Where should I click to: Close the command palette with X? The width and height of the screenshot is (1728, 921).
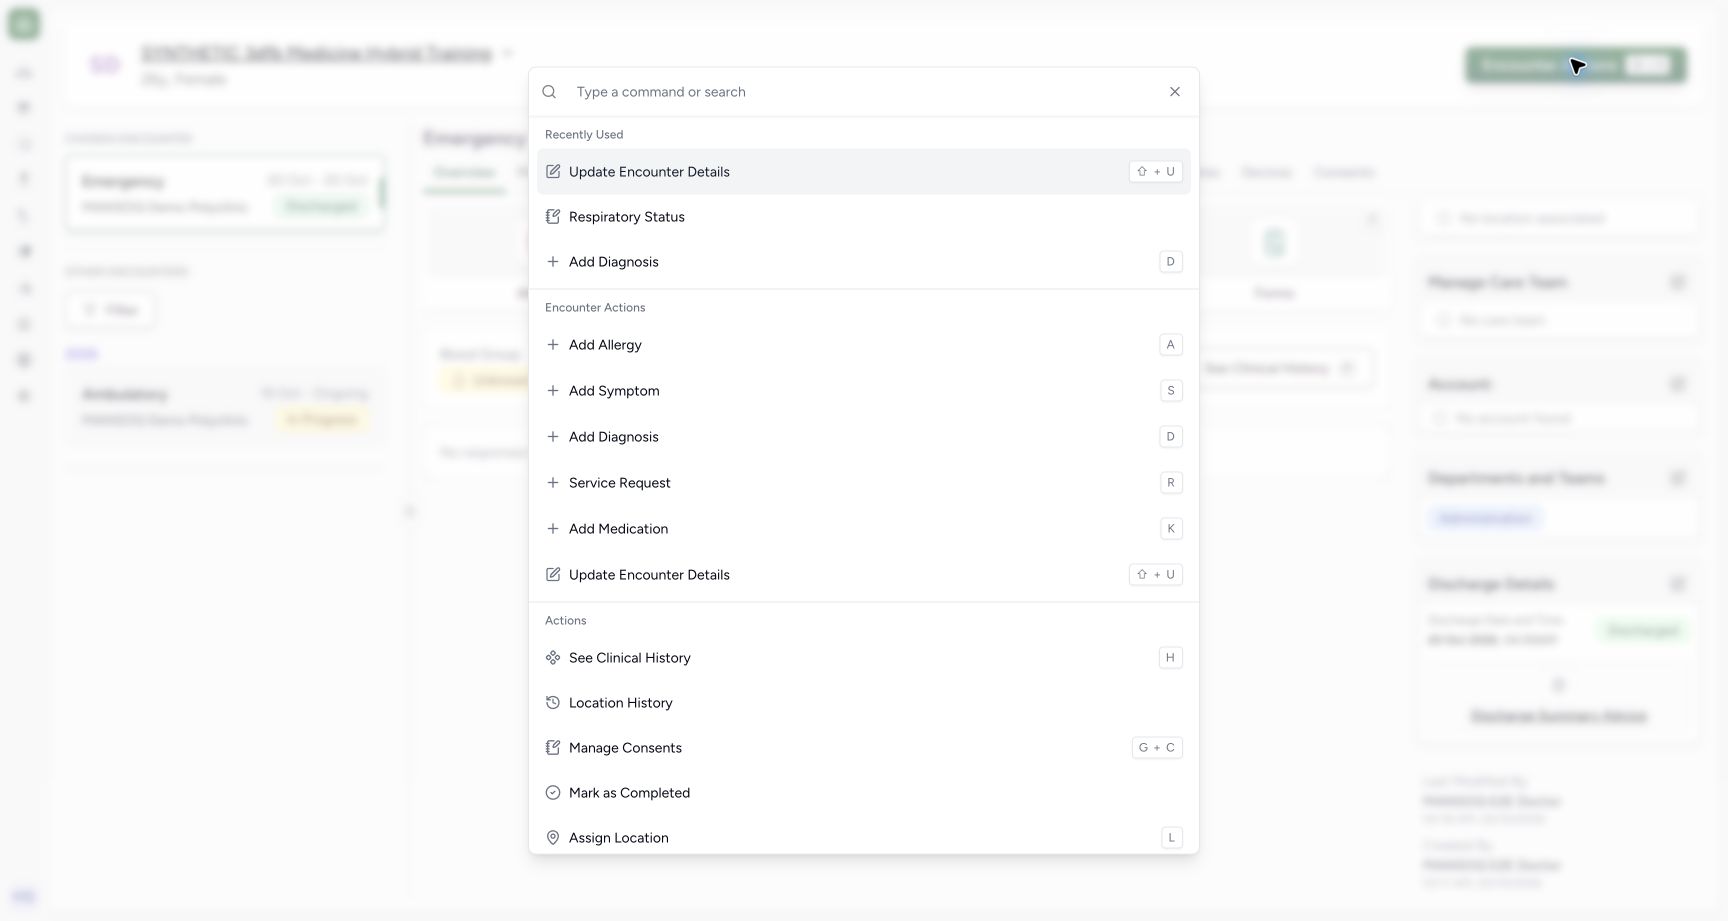pos(1175,92)
